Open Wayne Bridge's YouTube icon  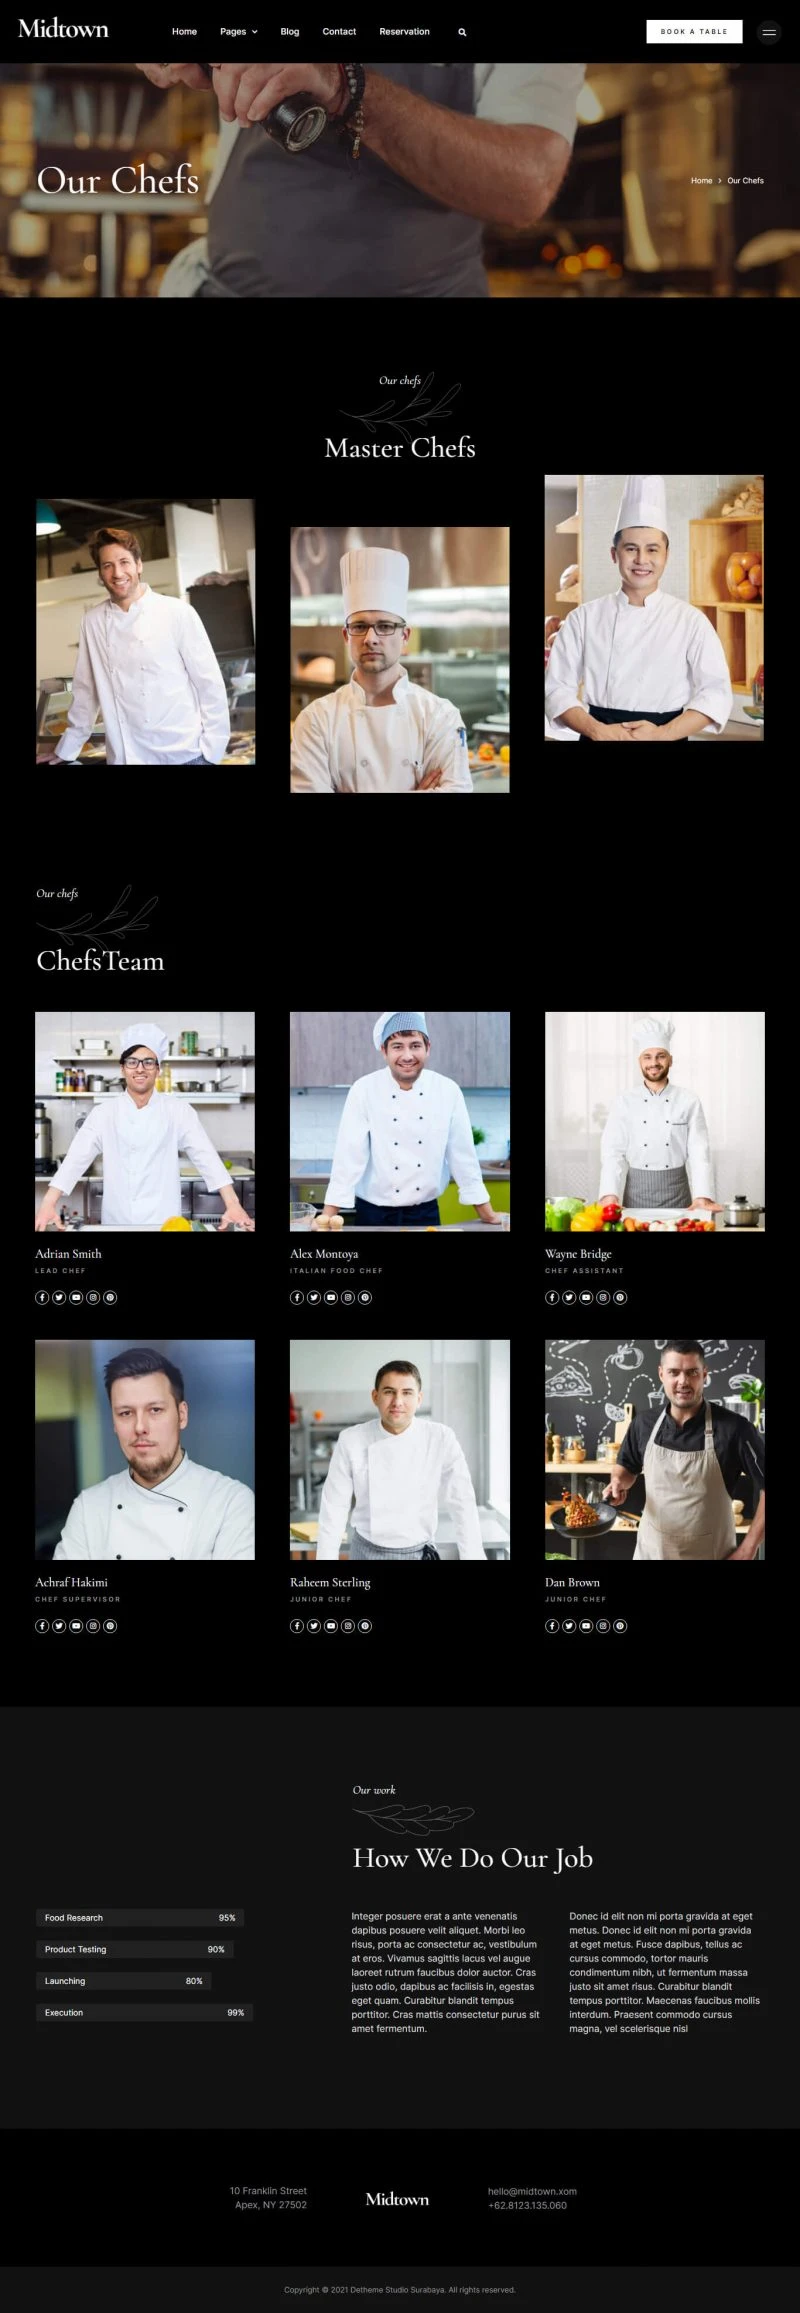point(586,1297)
